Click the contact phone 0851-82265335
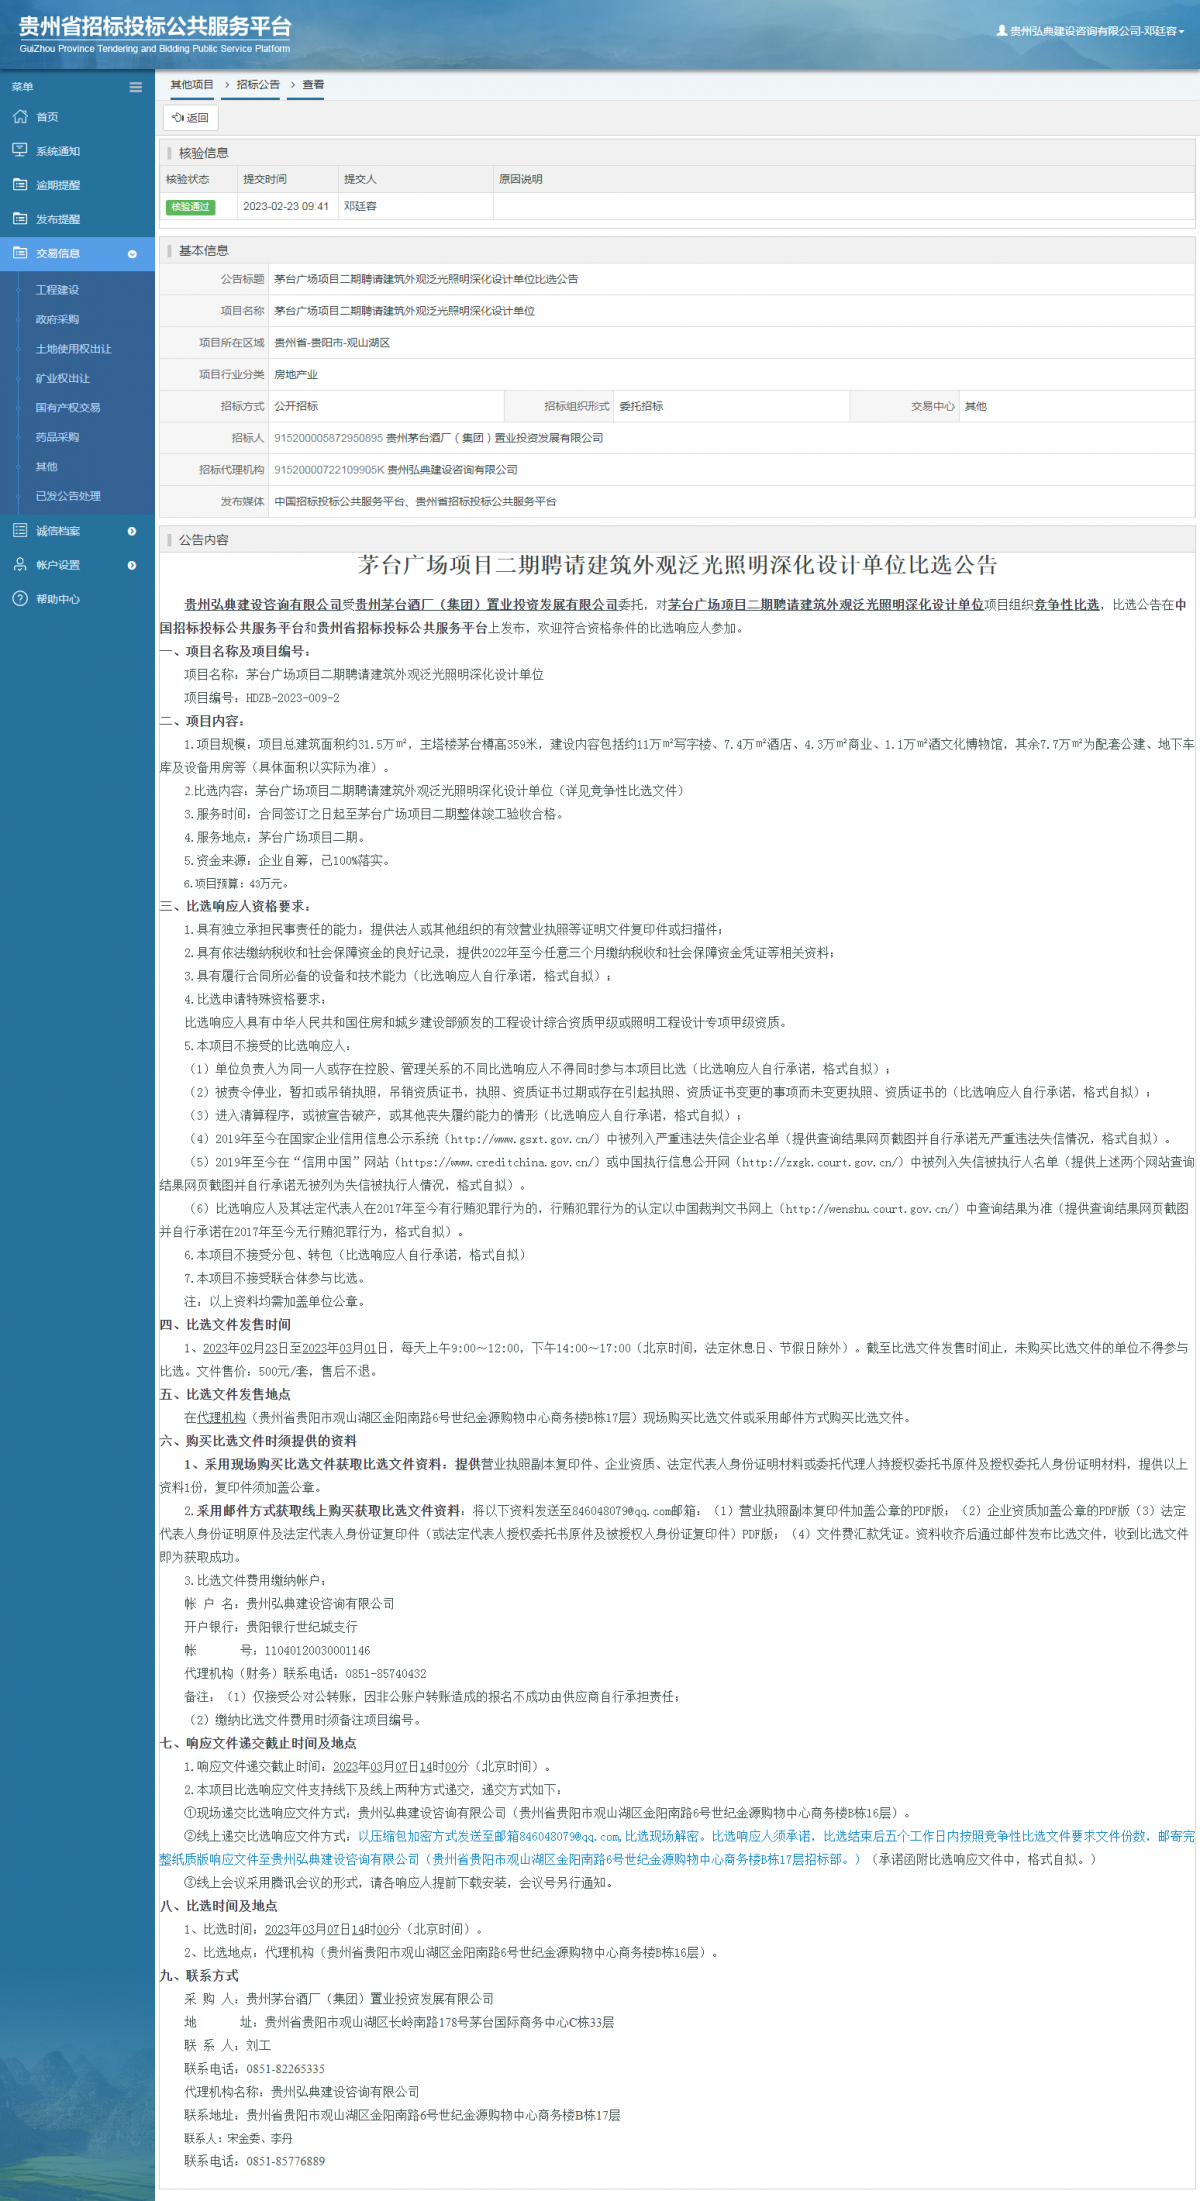This screenshot has height=2201, width=1200. tap(286, 2068)
